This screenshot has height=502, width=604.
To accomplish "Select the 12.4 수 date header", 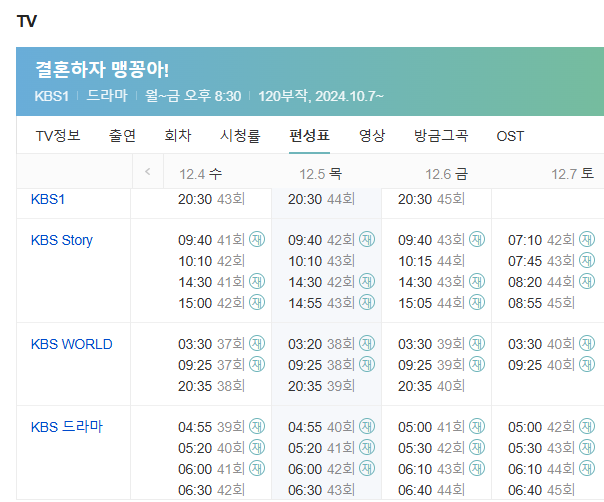I will [201, 174].
